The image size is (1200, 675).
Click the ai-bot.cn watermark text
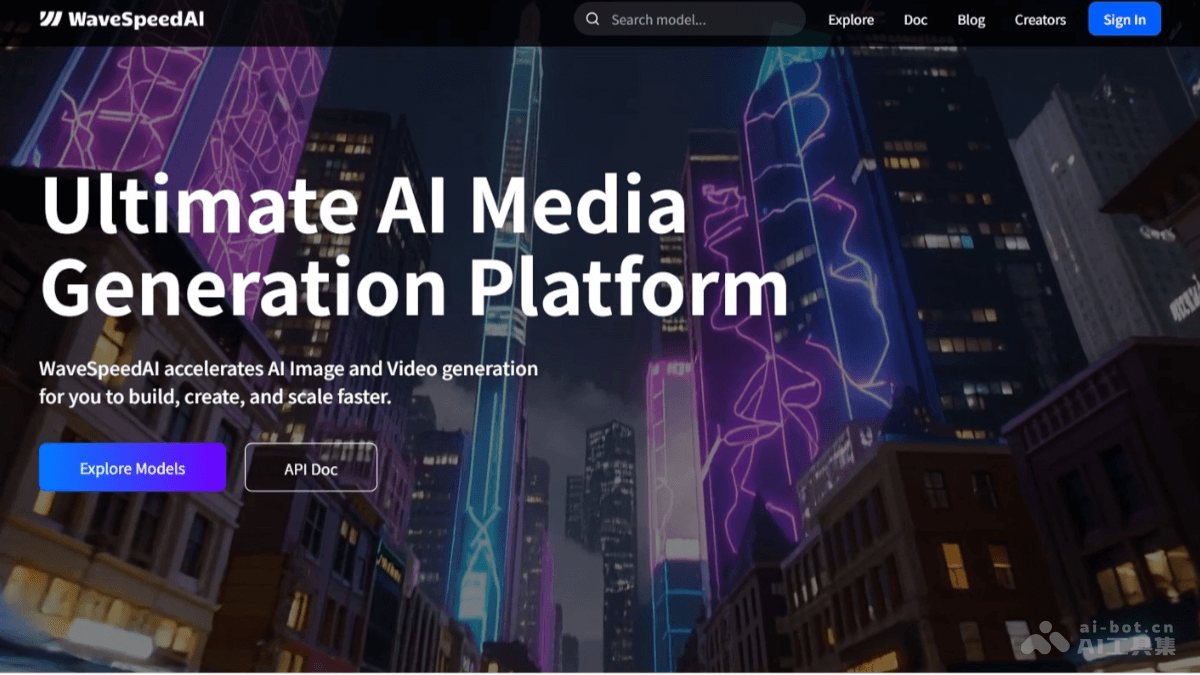[x=1126, y=627]
